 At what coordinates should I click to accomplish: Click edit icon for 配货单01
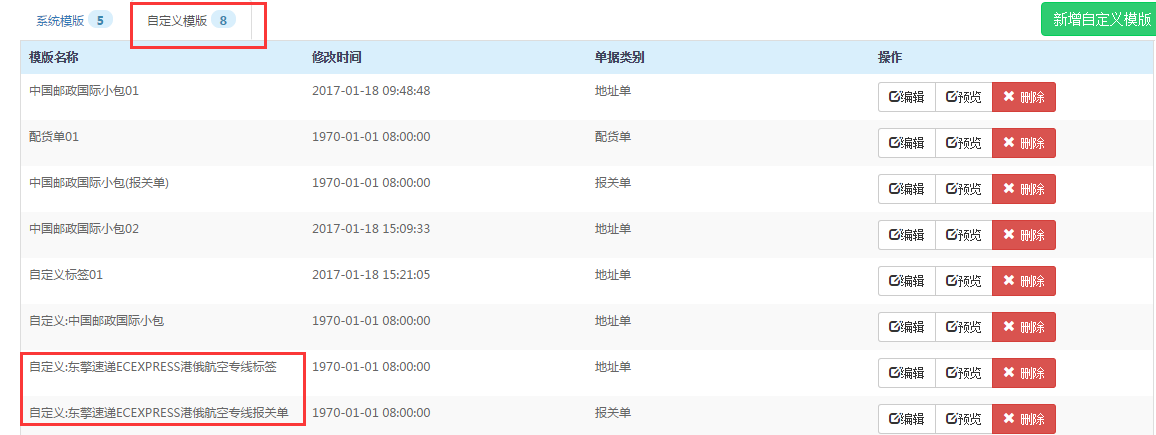point(906,143)
